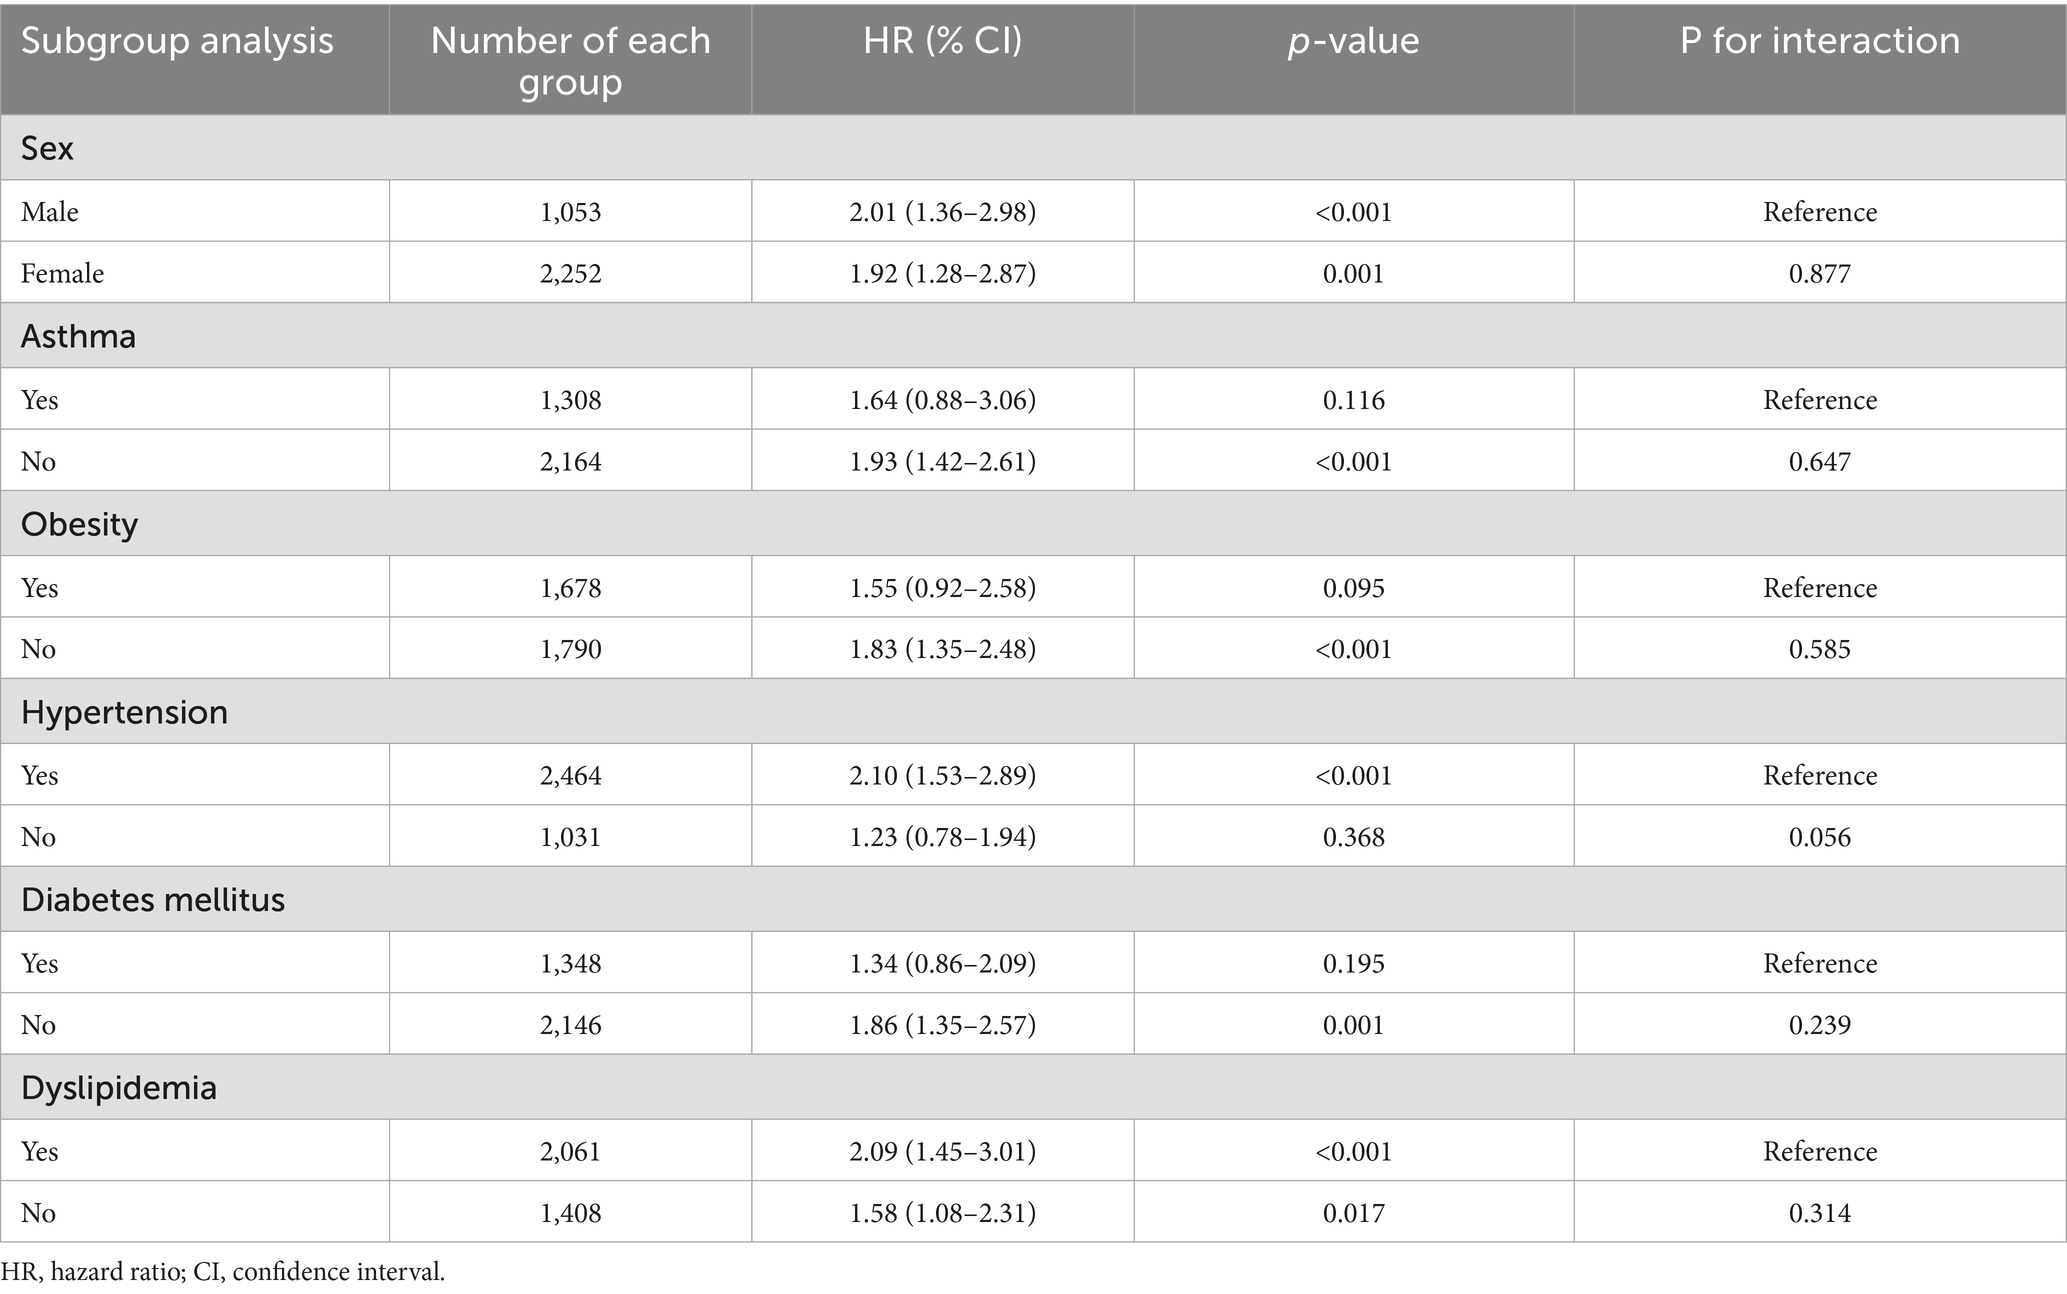The width and height of the screenshot is (2067, 1294).
Task: Select the Hypertension section heading
Action: point(124,712)
